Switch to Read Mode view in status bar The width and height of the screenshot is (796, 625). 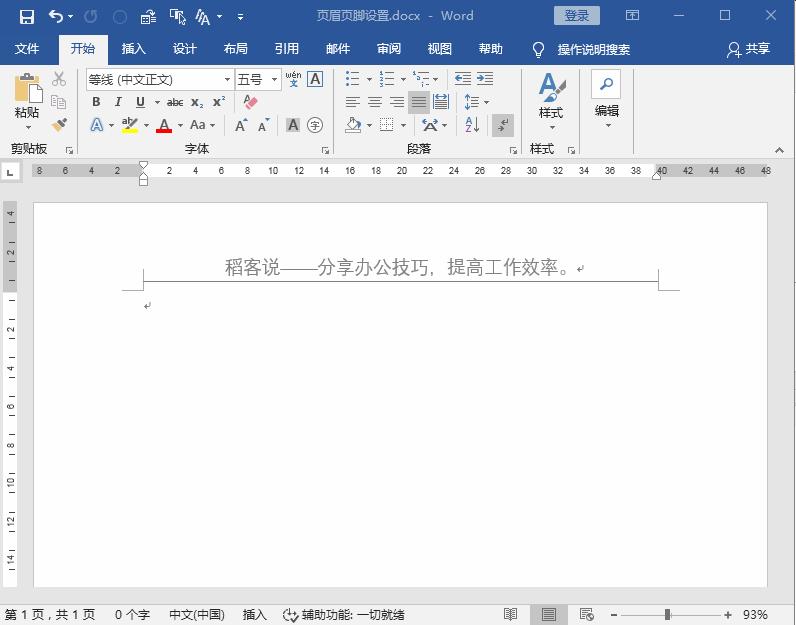coord(510,614)
